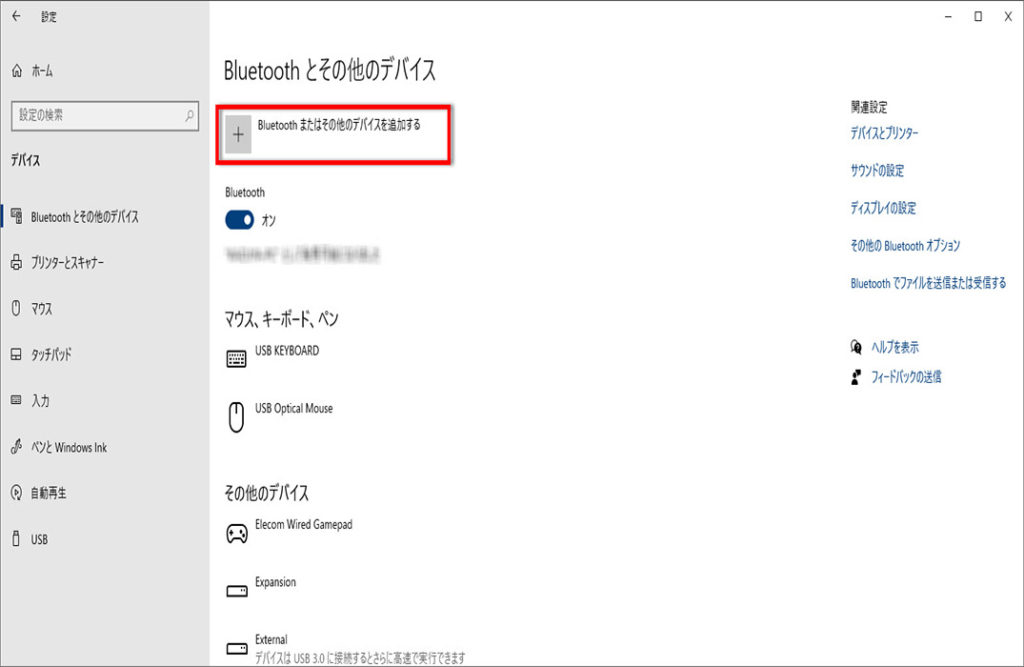Select 自動再生 in the sidebar
Image resolution: width=1024 pixels, height=667 pixels.
pyautogui.click(x=48, y=493)
